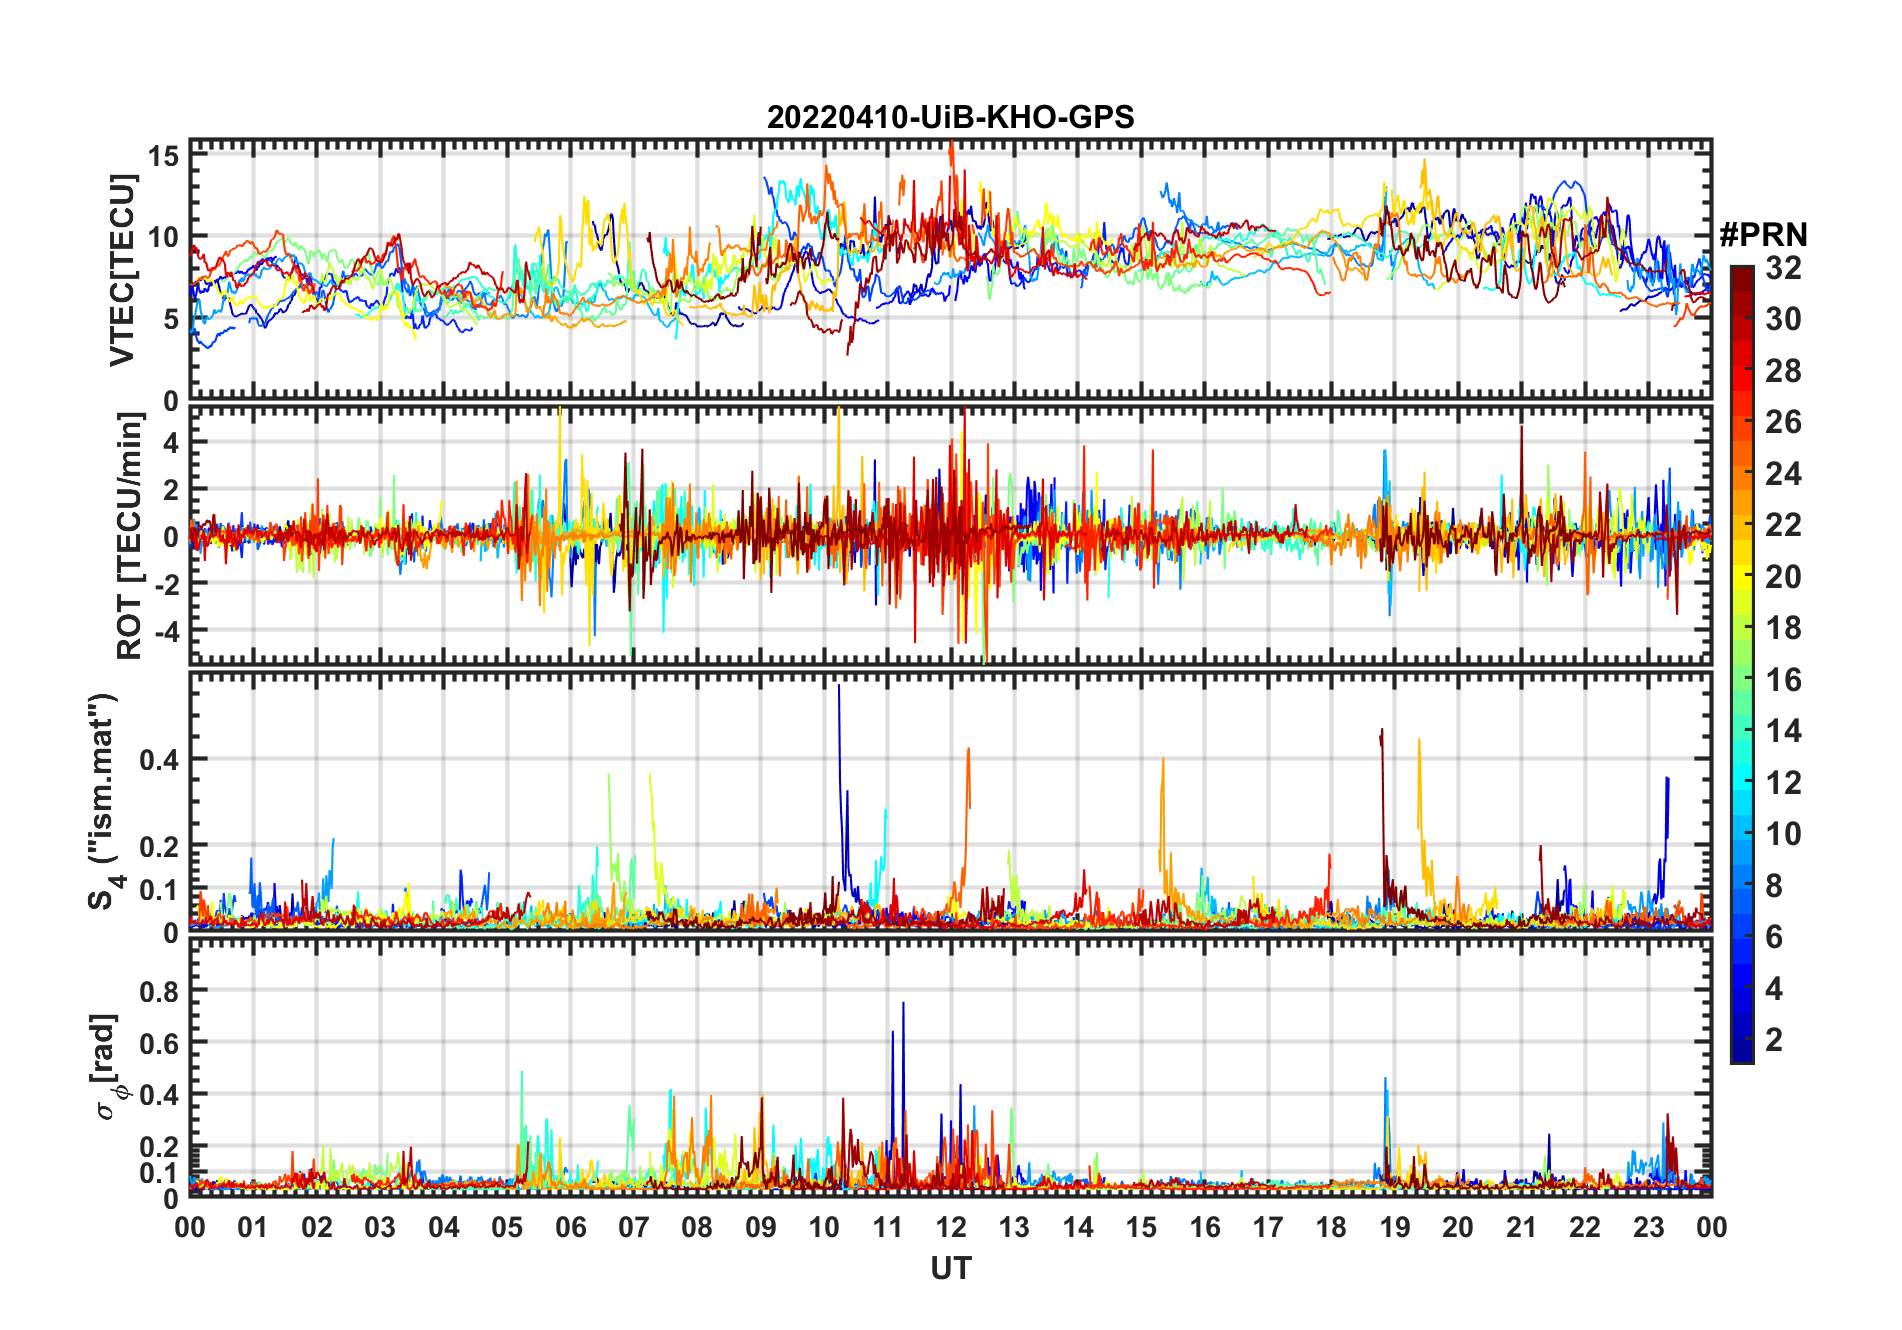Click colorbar tick label 20
This screenshot has height=1330, width=1902.
(x=1783, y=577)
